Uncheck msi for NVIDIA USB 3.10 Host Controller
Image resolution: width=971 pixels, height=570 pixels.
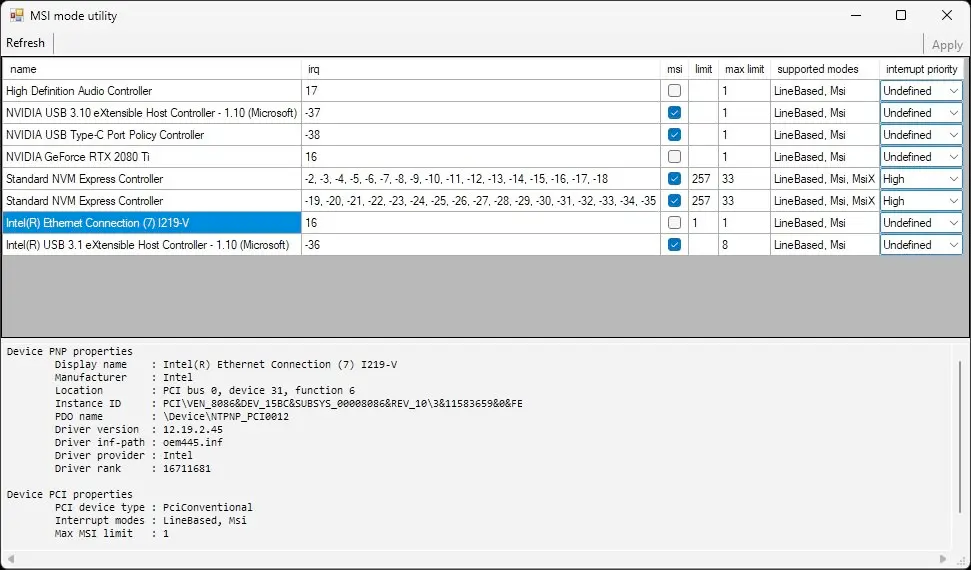click(x=674, y=113)
